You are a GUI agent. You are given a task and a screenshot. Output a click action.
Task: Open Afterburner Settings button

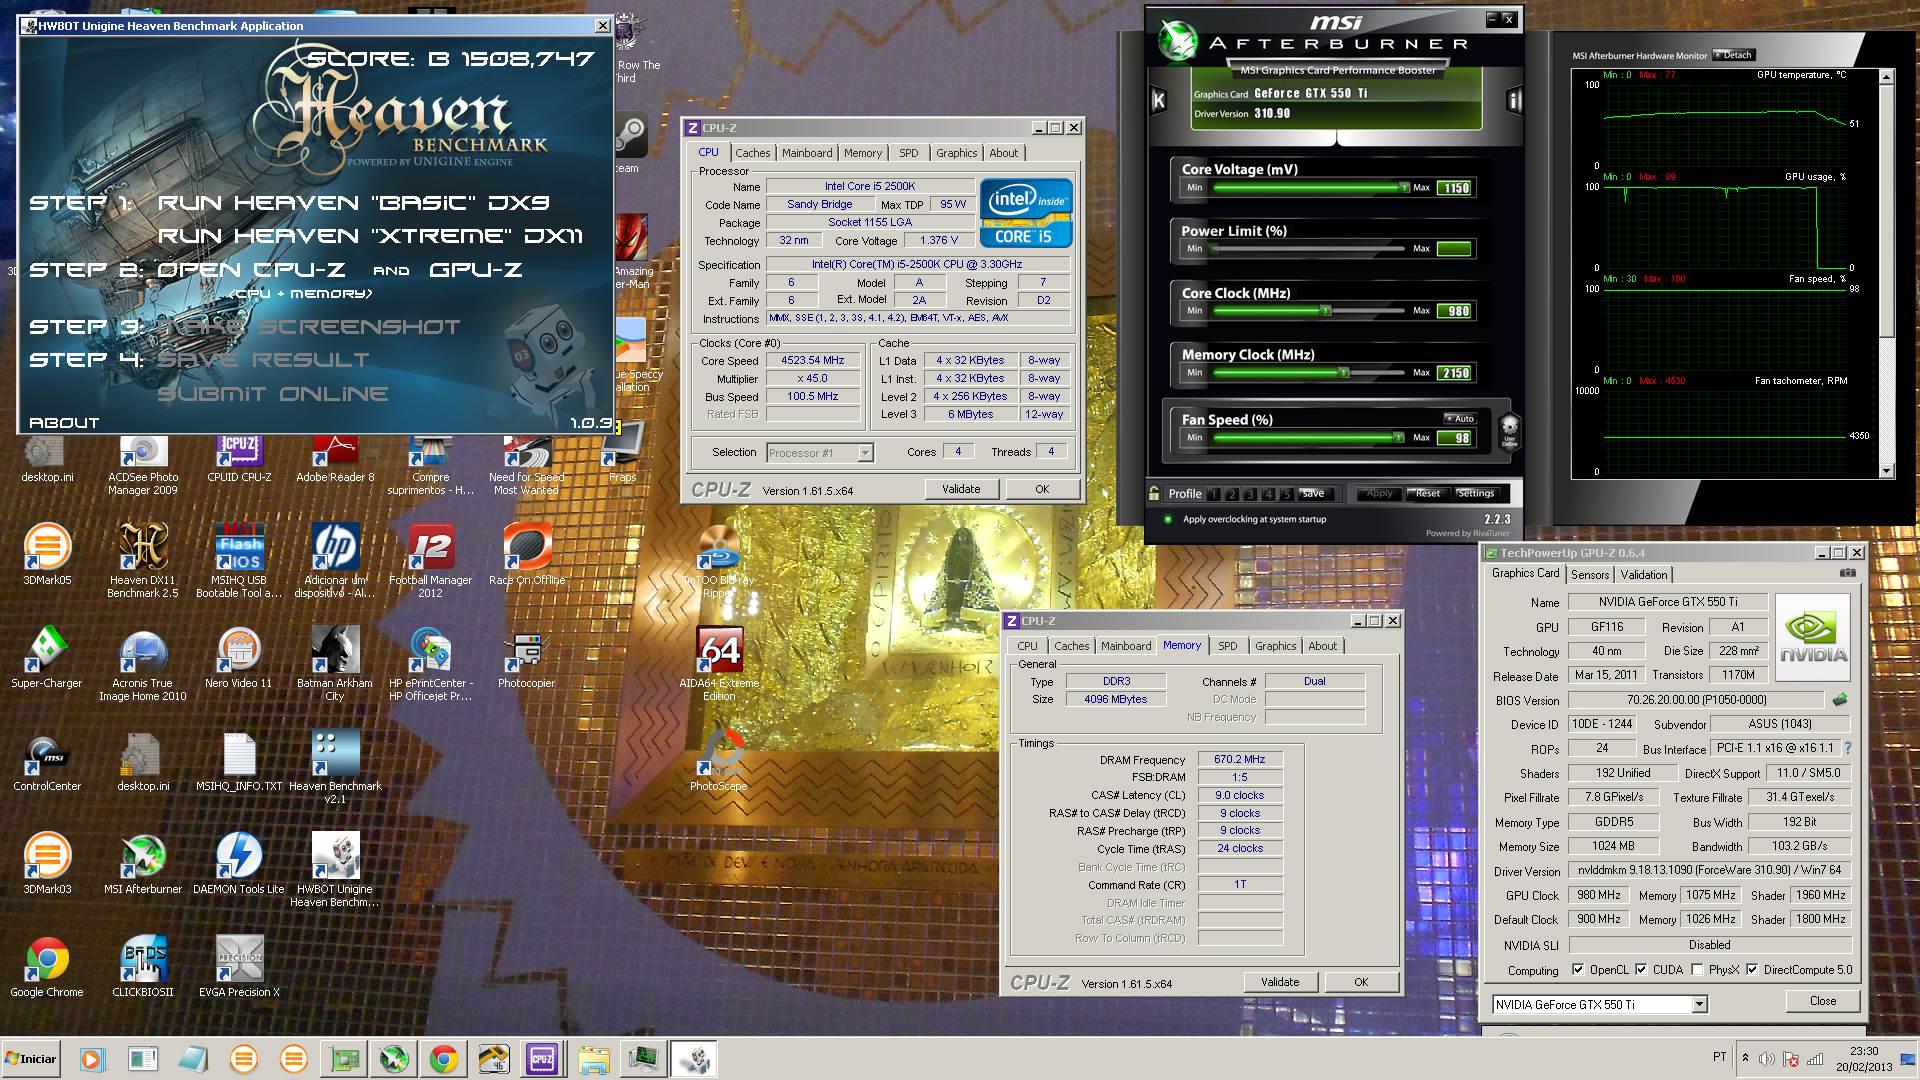coord(1475,493)
